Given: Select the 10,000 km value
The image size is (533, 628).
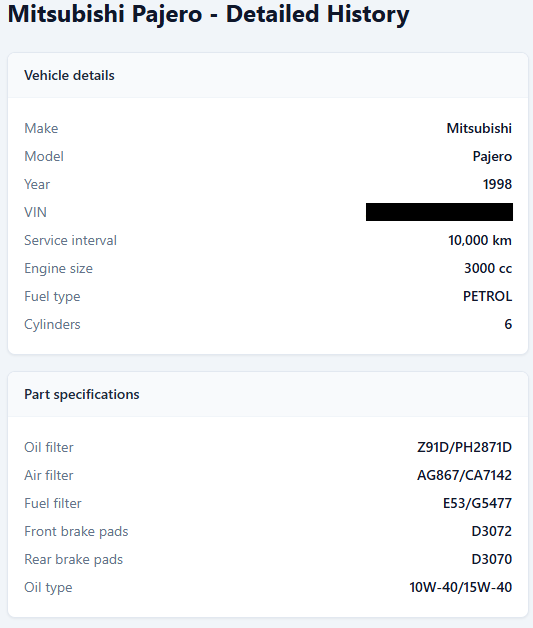Looking at the screenshot, I should coord(480,240).
